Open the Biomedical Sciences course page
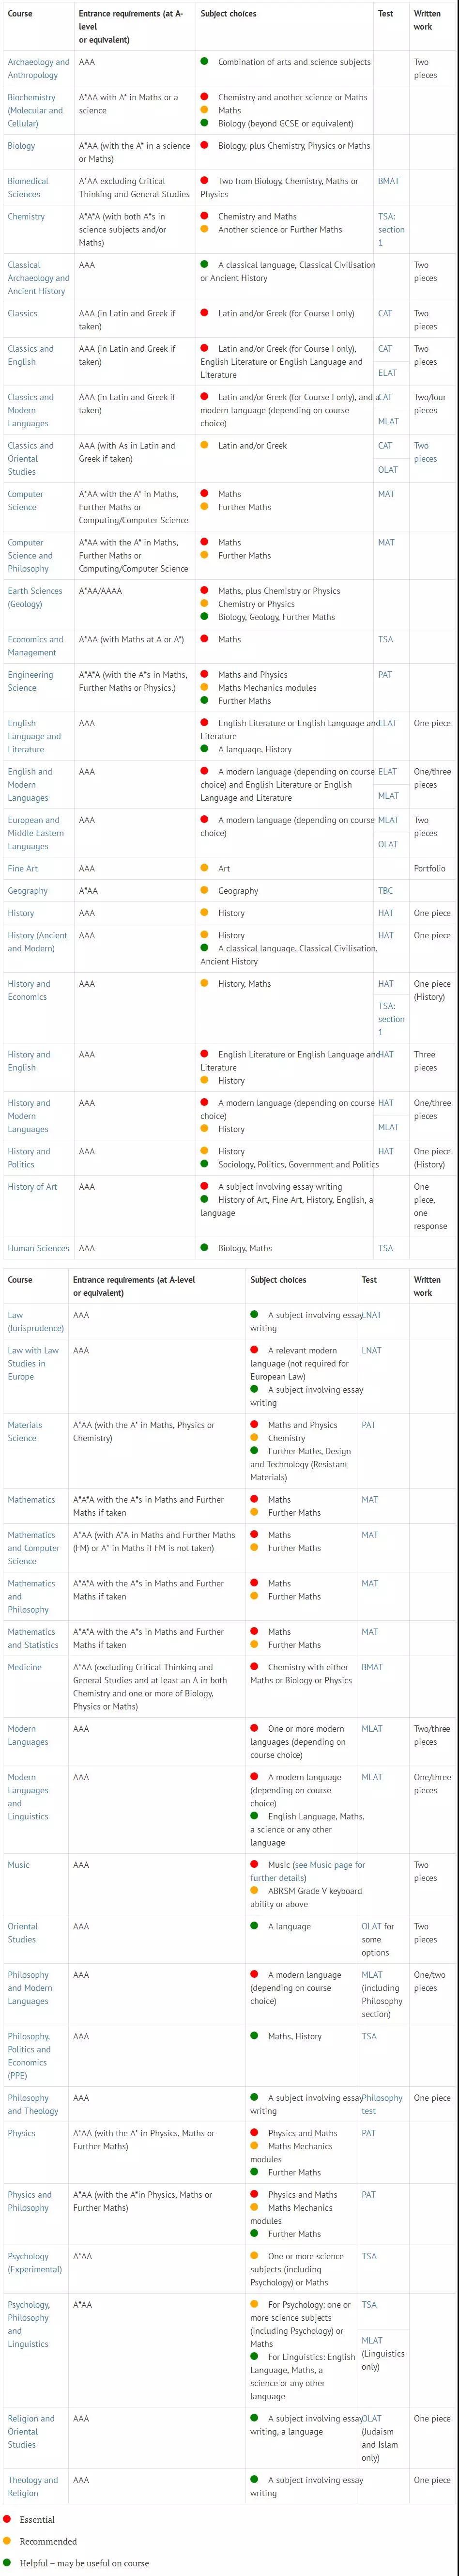Screen dimensions: 459x2576 click(x=28, y=187)
